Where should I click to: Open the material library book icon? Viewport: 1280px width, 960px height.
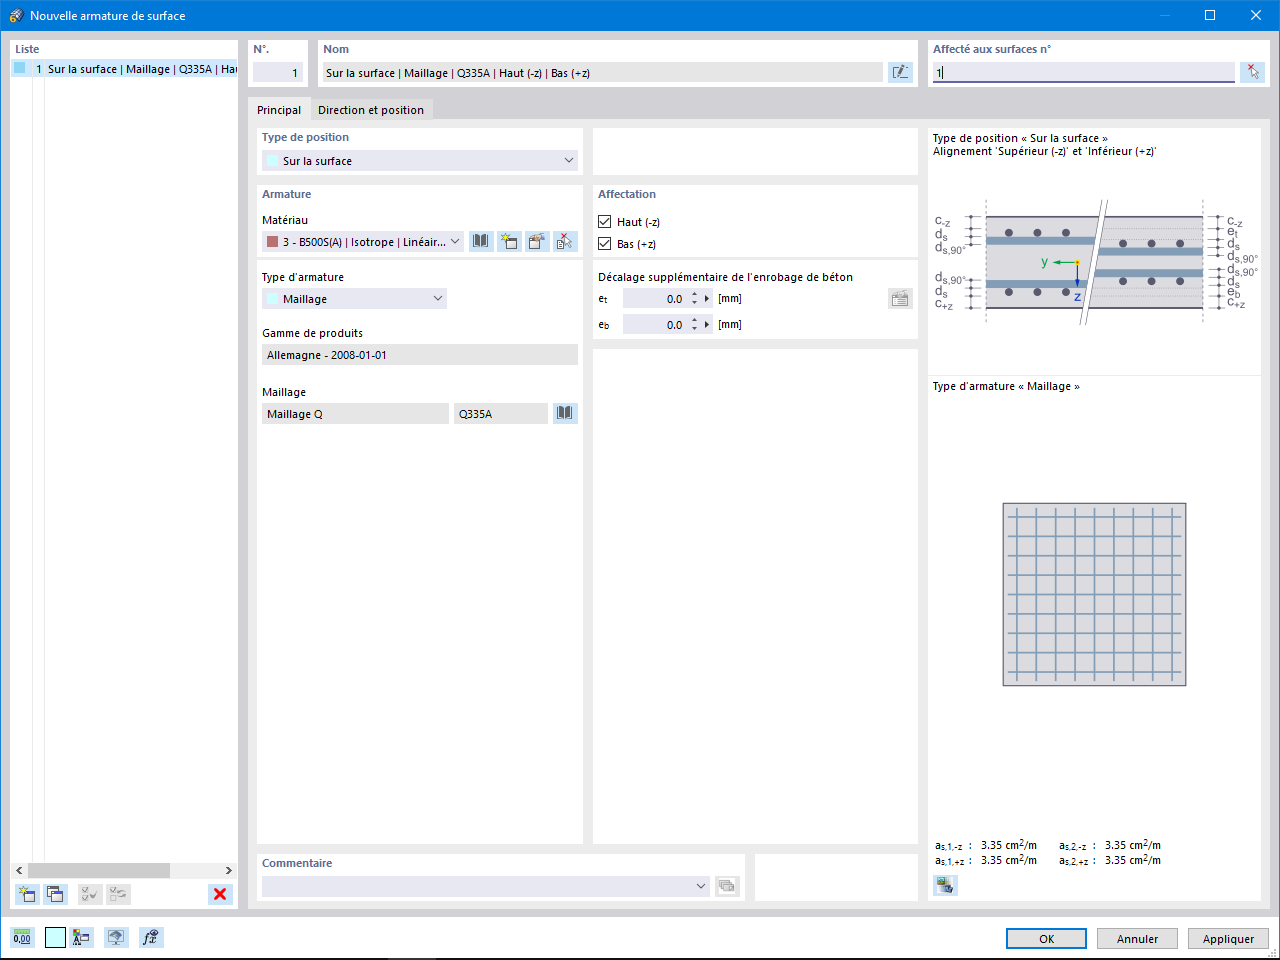[x=481, y=241]
